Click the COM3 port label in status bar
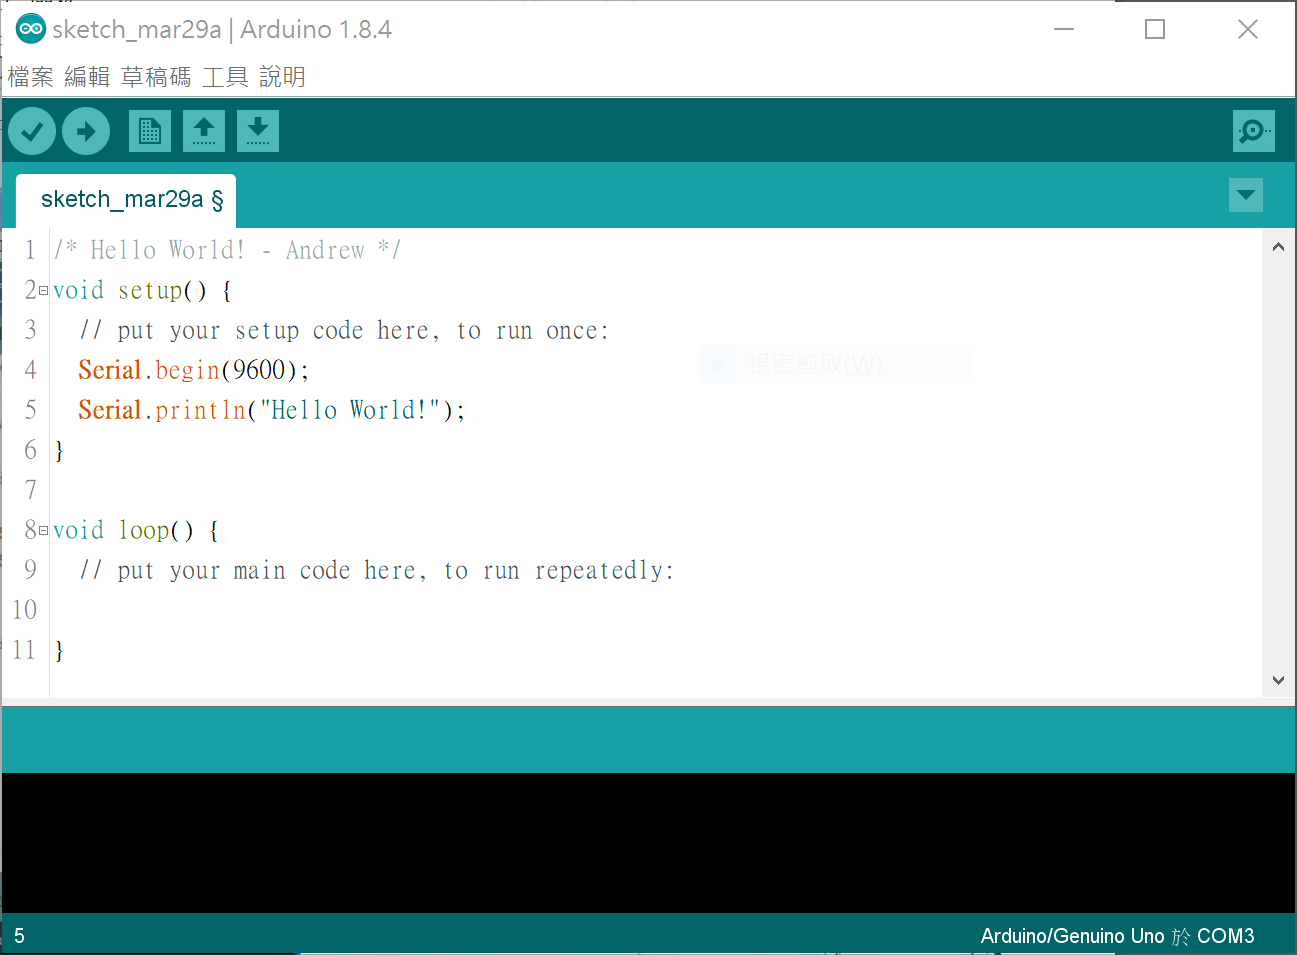 (1227, 936)
